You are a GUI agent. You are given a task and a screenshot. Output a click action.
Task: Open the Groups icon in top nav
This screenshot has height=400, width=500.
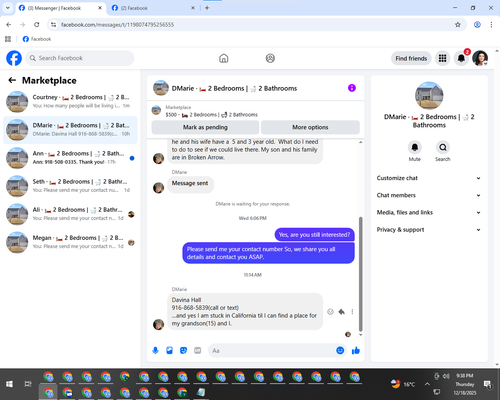(270, 58)
